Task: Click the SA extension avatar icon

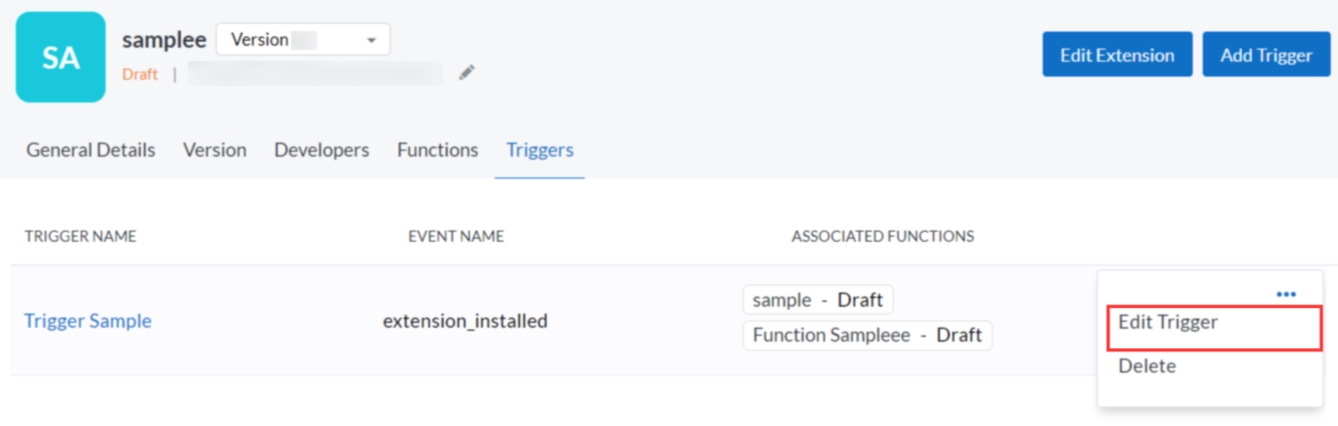Action: tap(61, 57)
